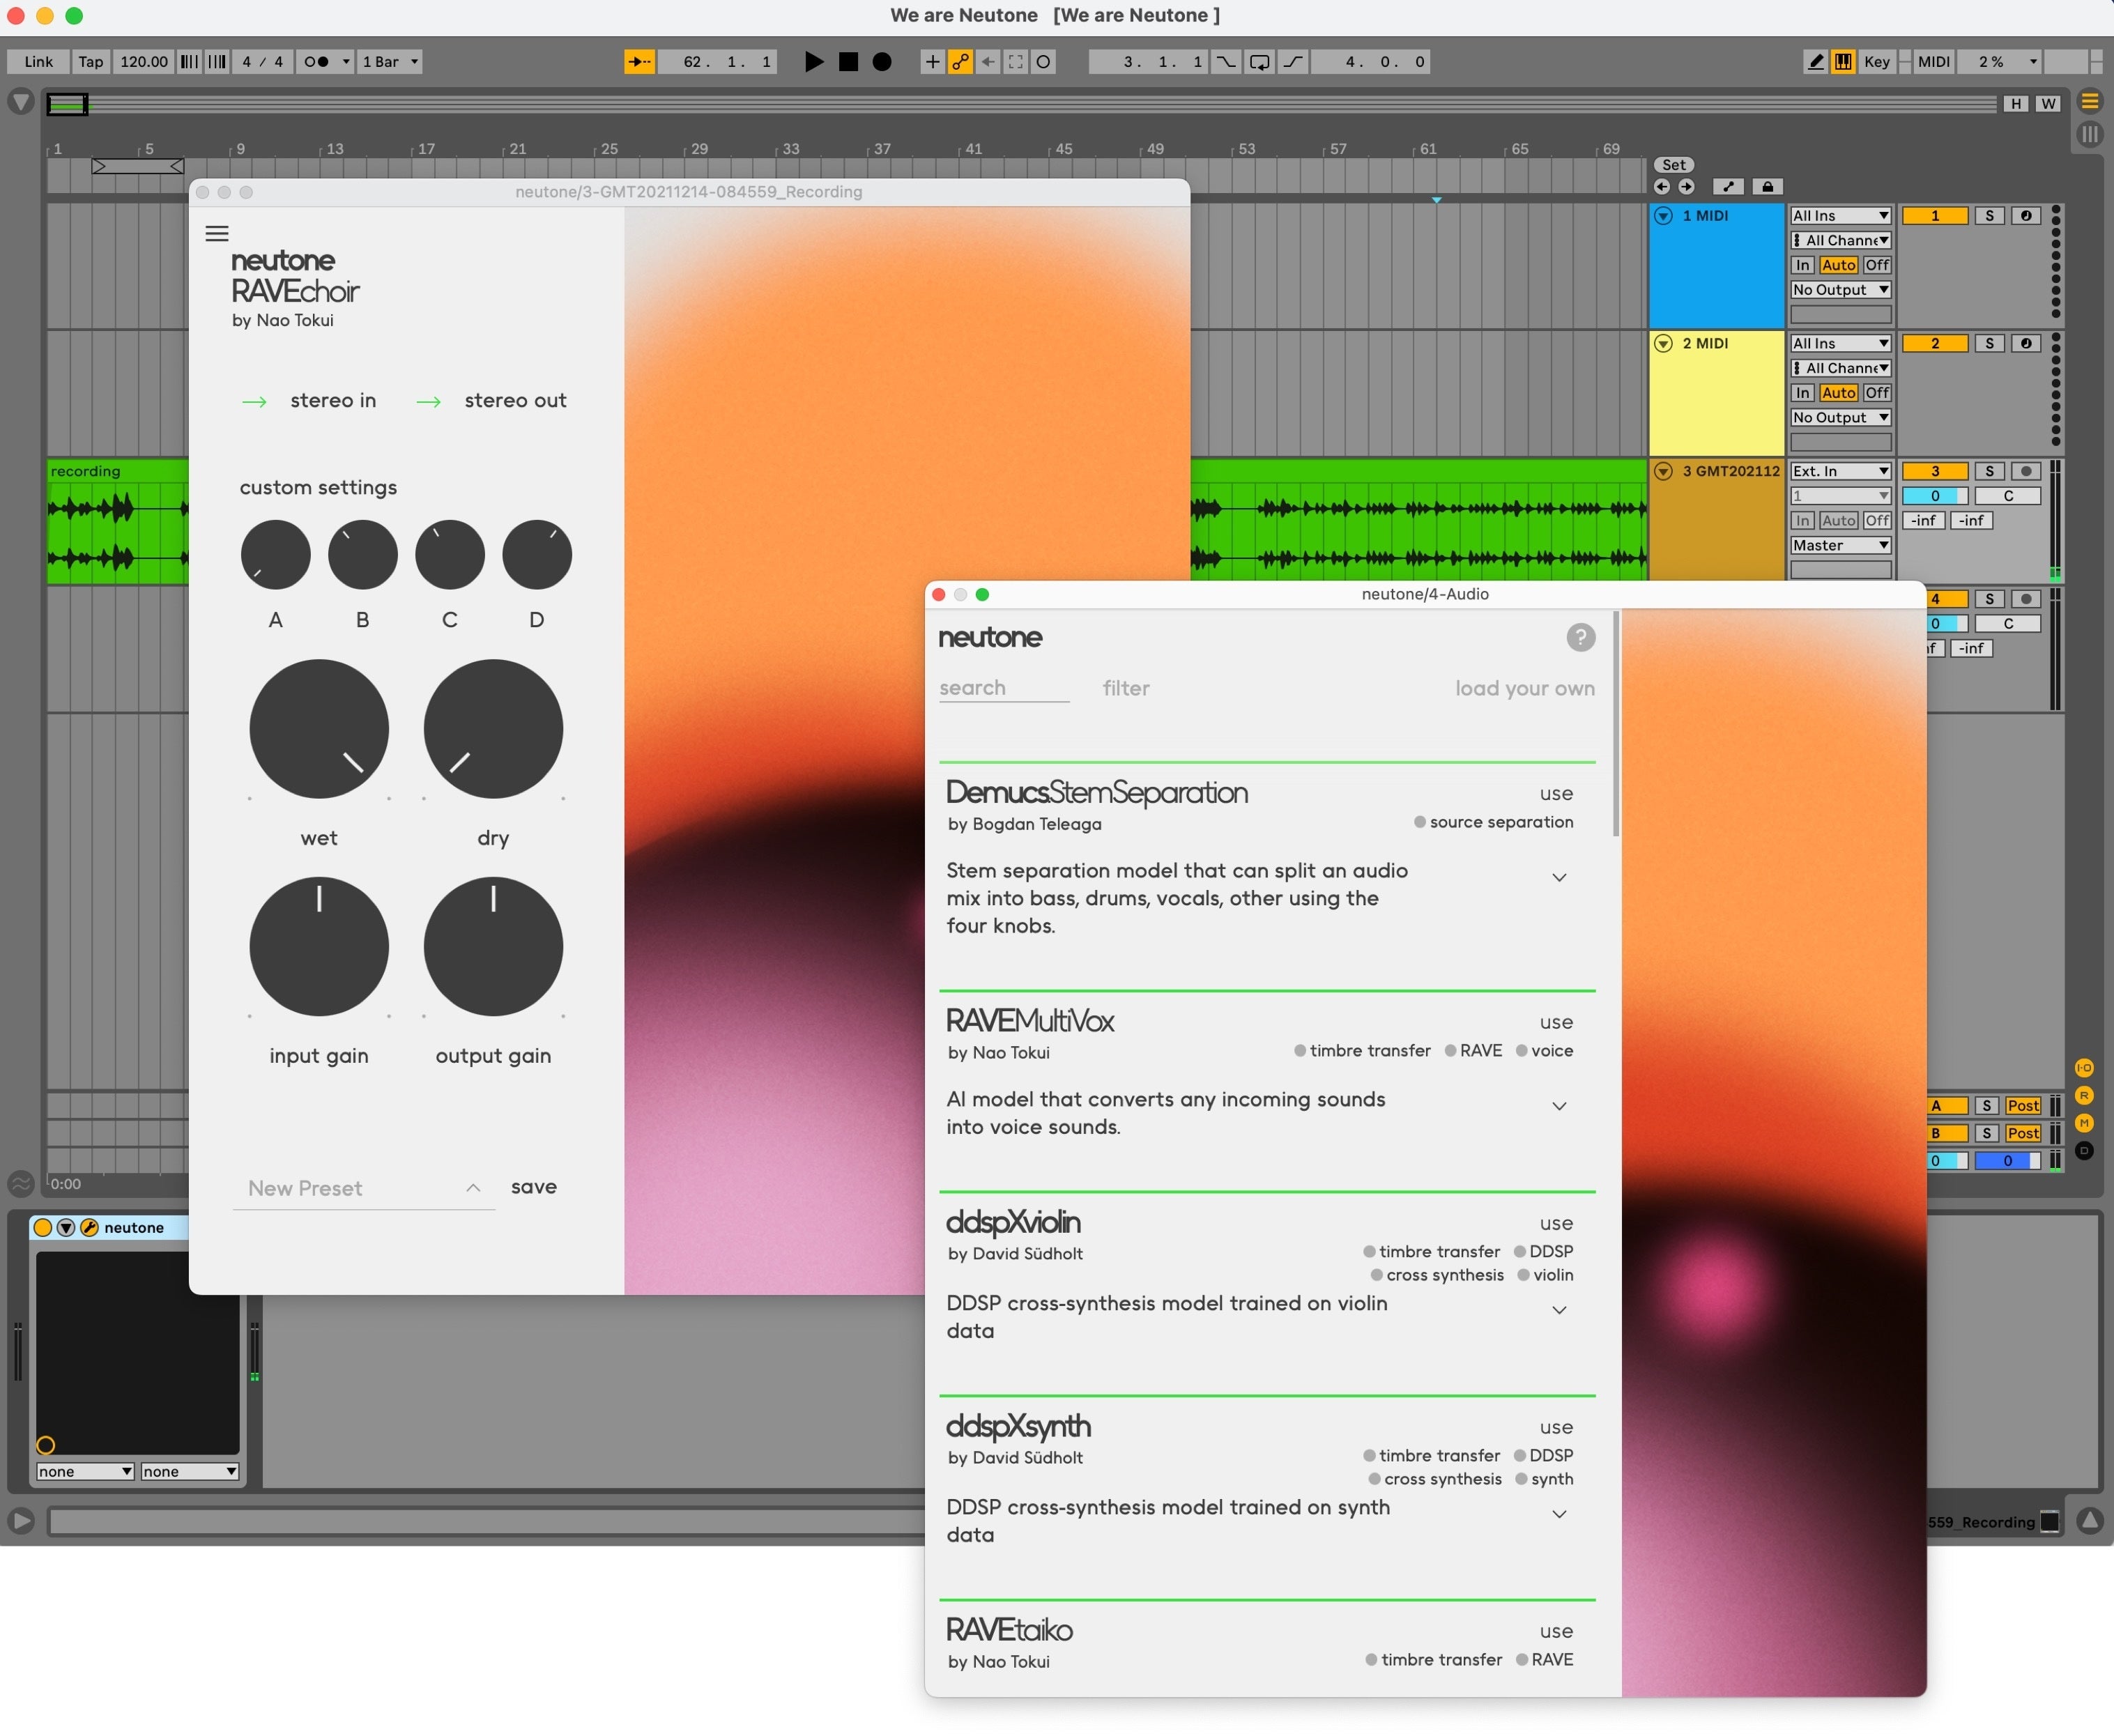
Task: Set track 2 MIDI monitoring to In
Action: pos(1802,392)
